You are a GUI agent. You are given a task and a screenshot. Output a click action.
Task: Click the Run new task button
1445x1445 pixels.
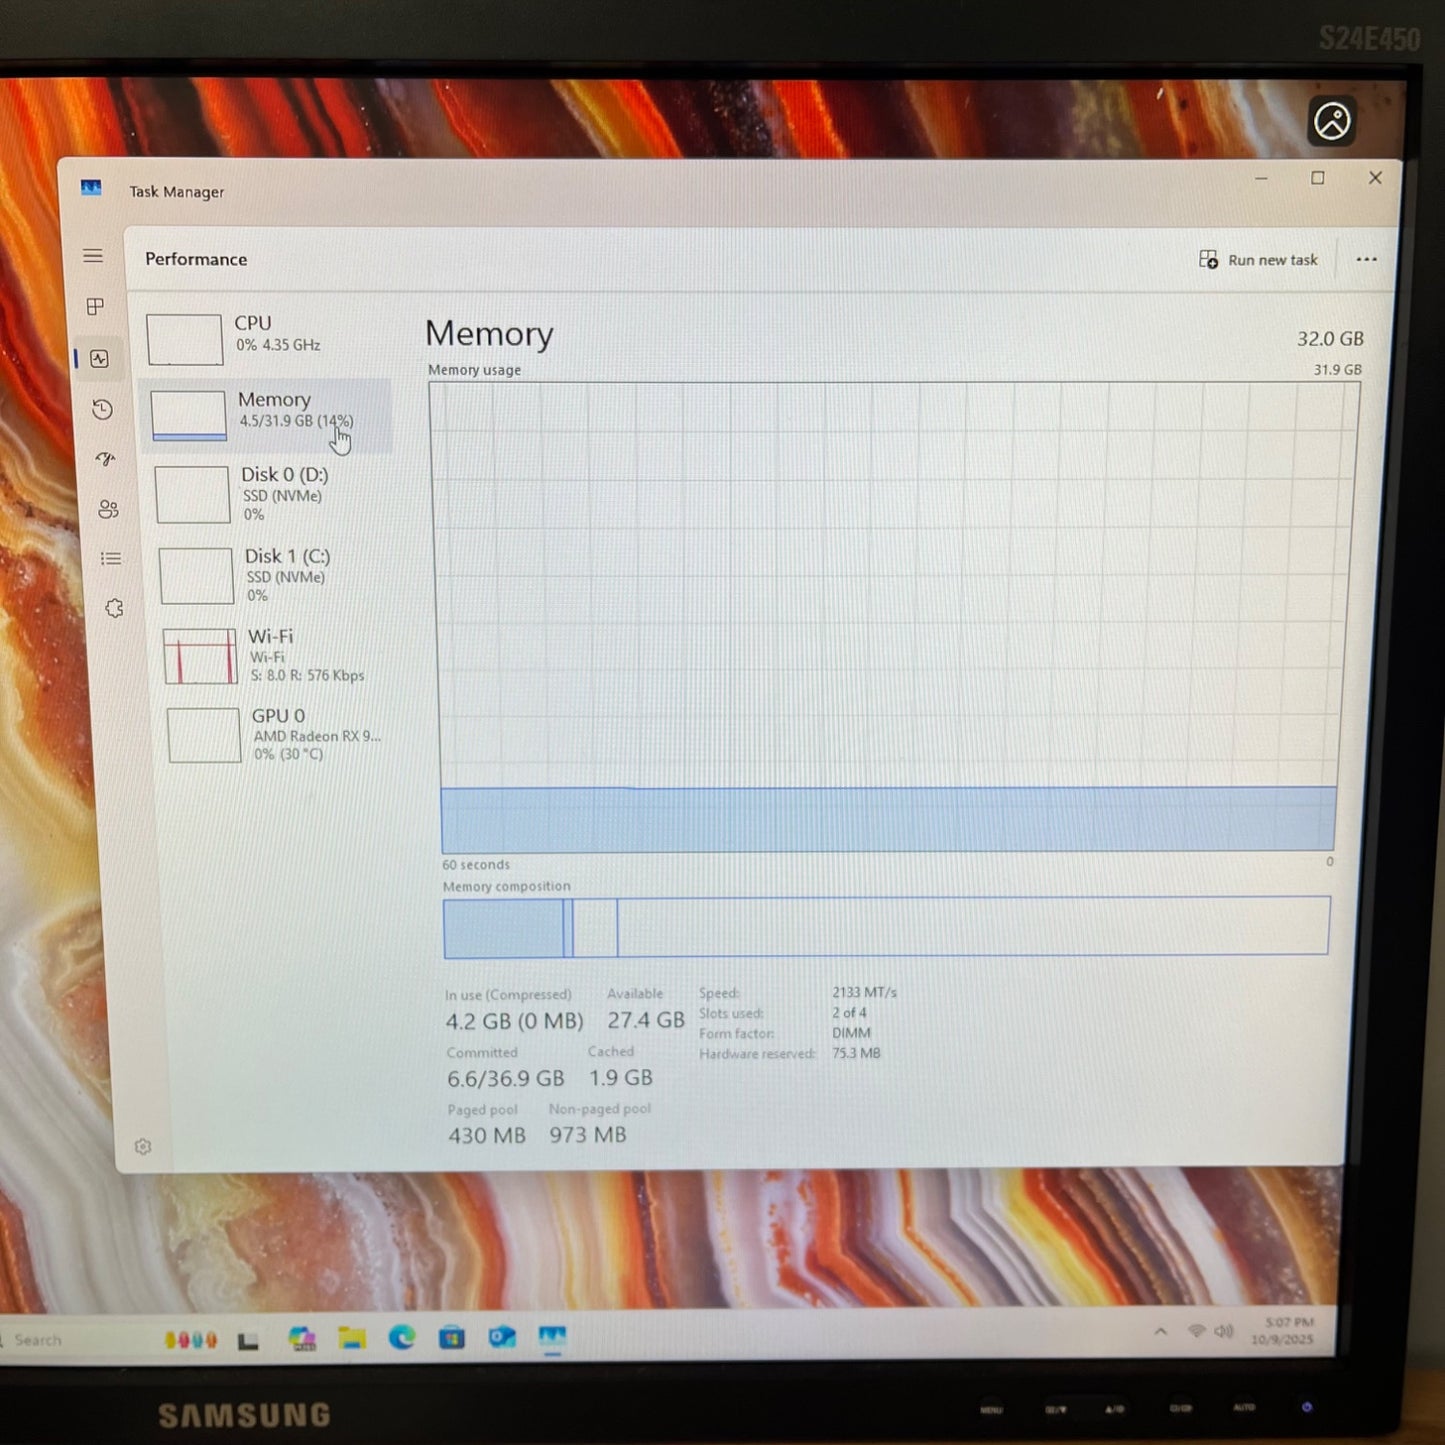pyautogui.click(x=1258, y=260)
